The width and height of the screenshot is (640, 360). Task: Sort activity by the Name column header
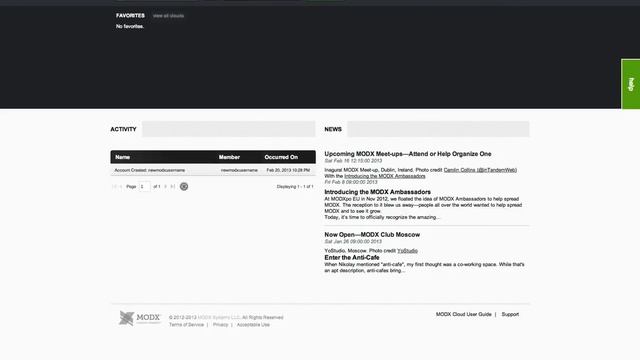click(x=122, y=157)
